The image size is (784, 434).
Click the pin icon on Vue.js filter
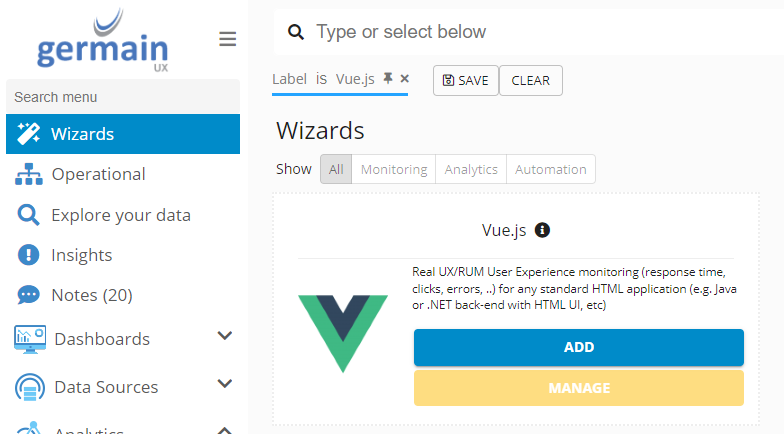pyautogui.click(x=388, y=78)
